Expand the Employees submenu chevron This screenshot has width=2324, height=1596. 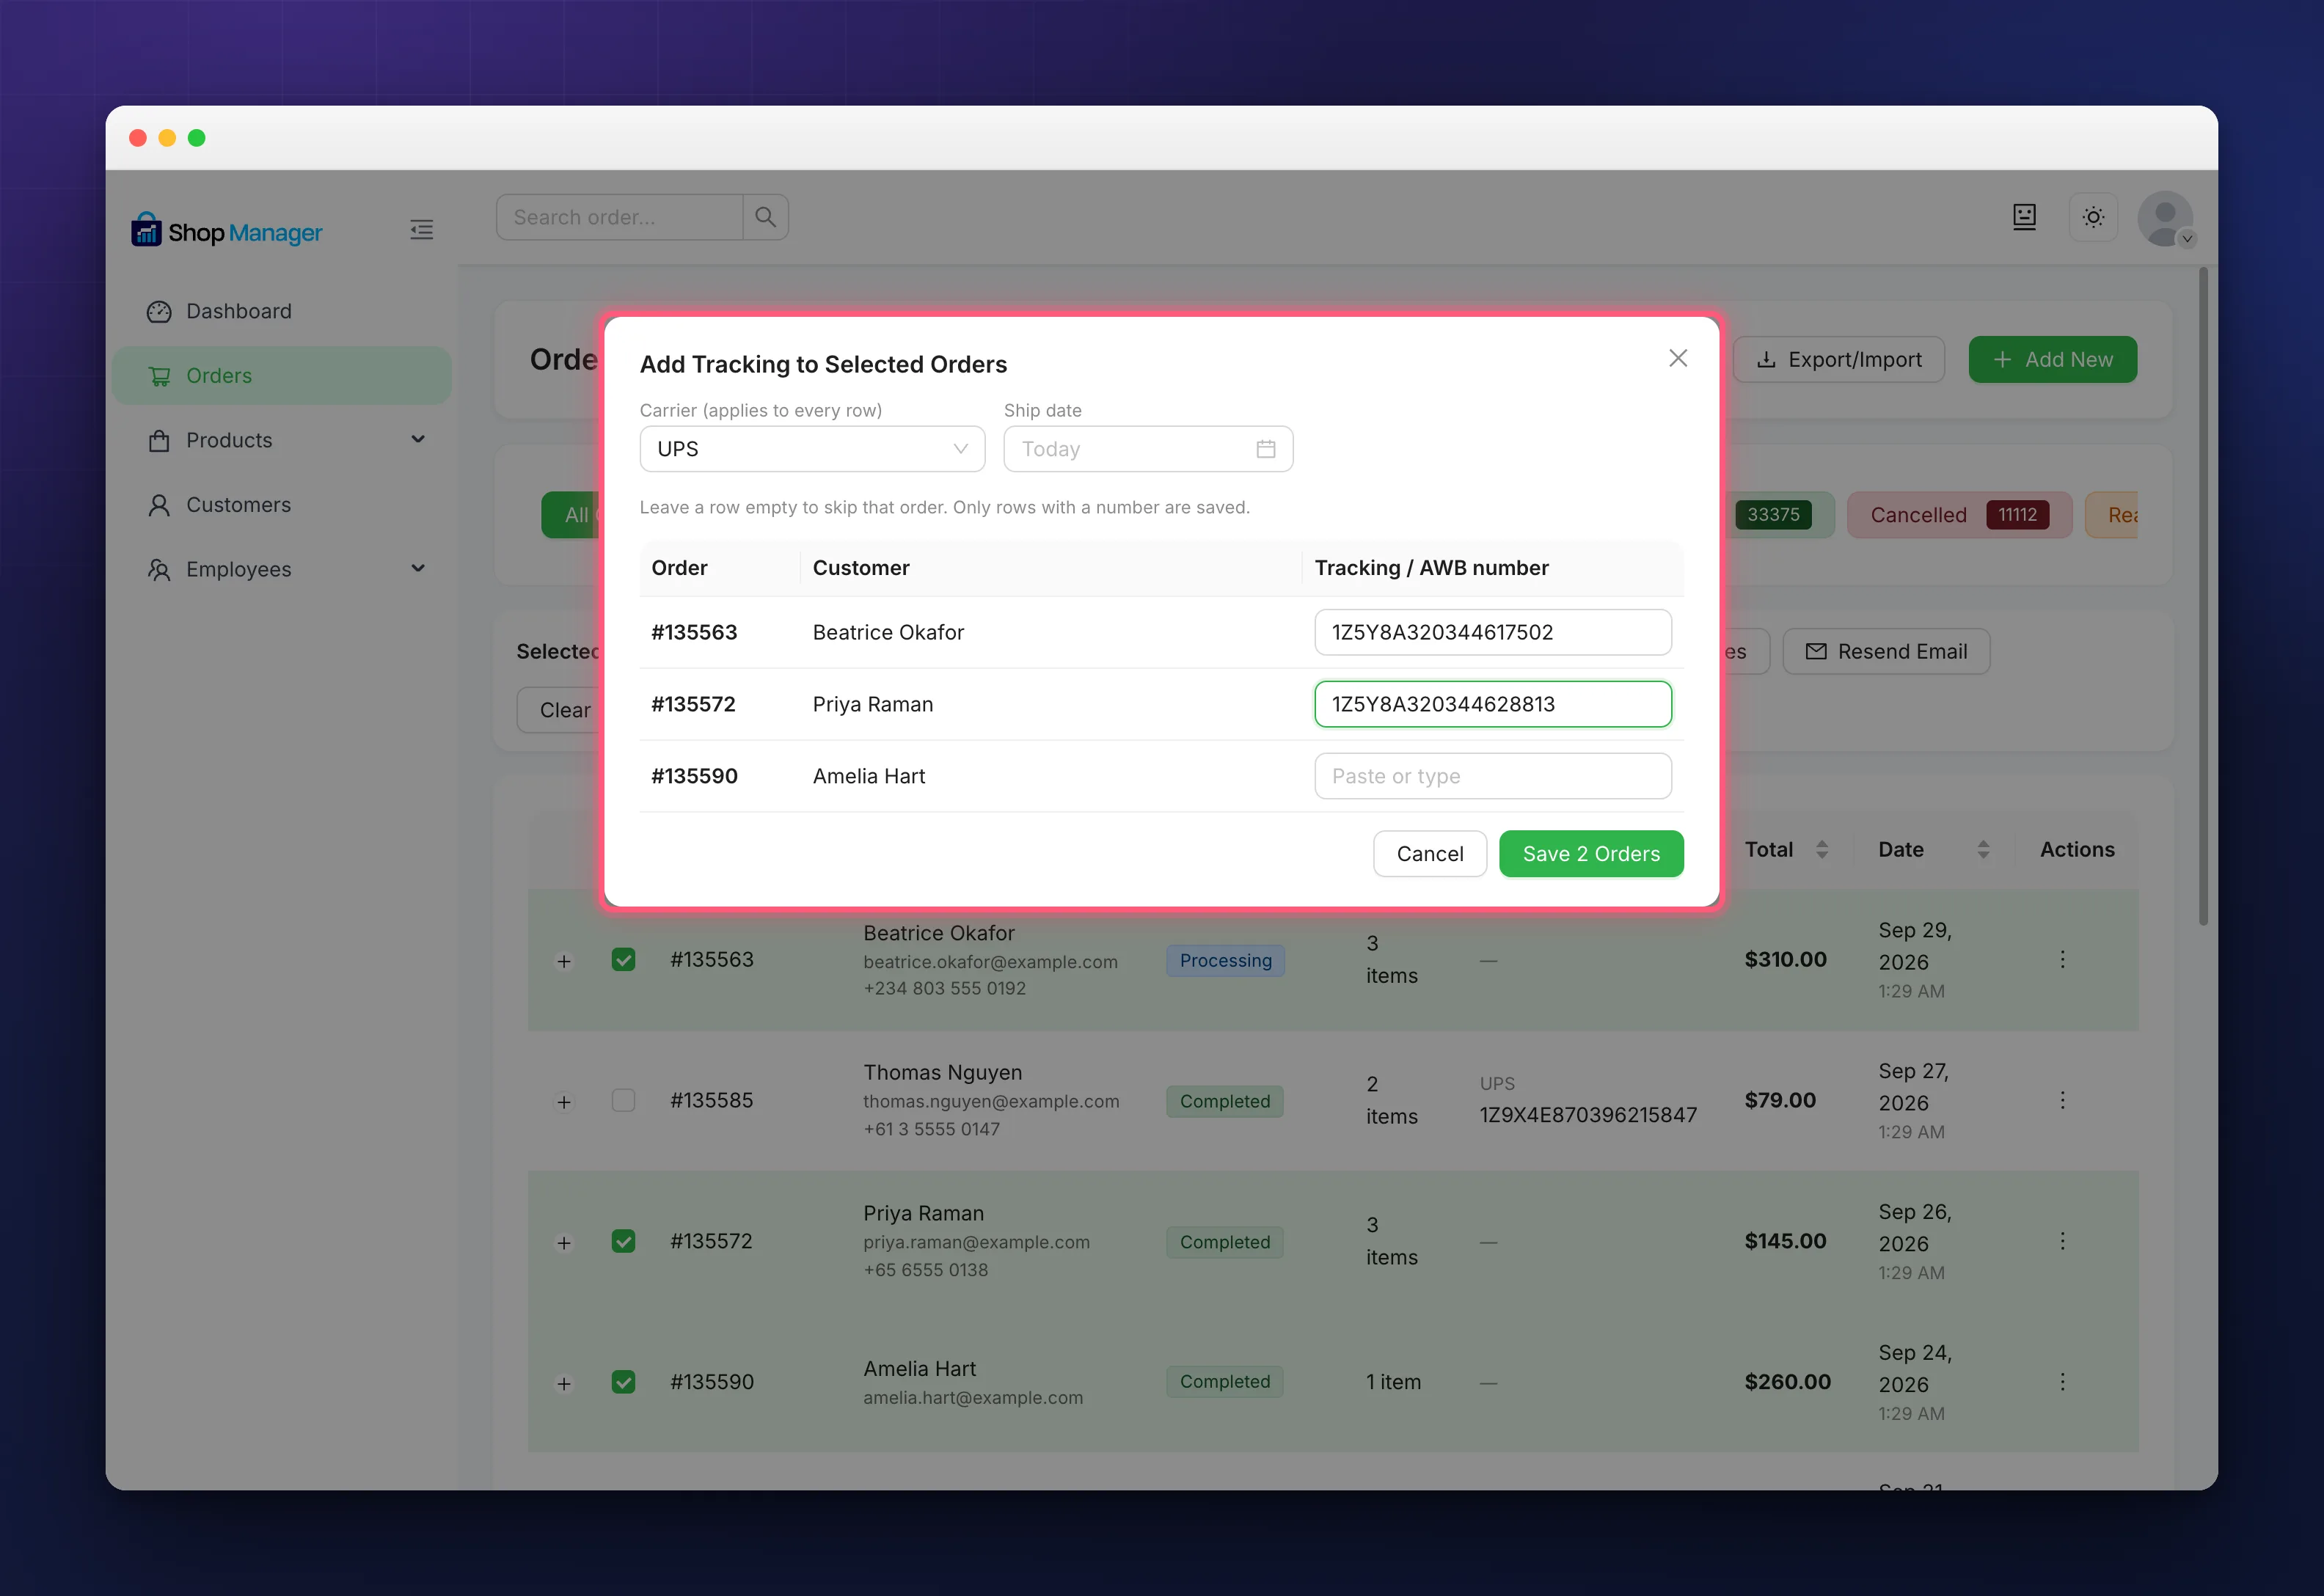click(x=418, y=568)
